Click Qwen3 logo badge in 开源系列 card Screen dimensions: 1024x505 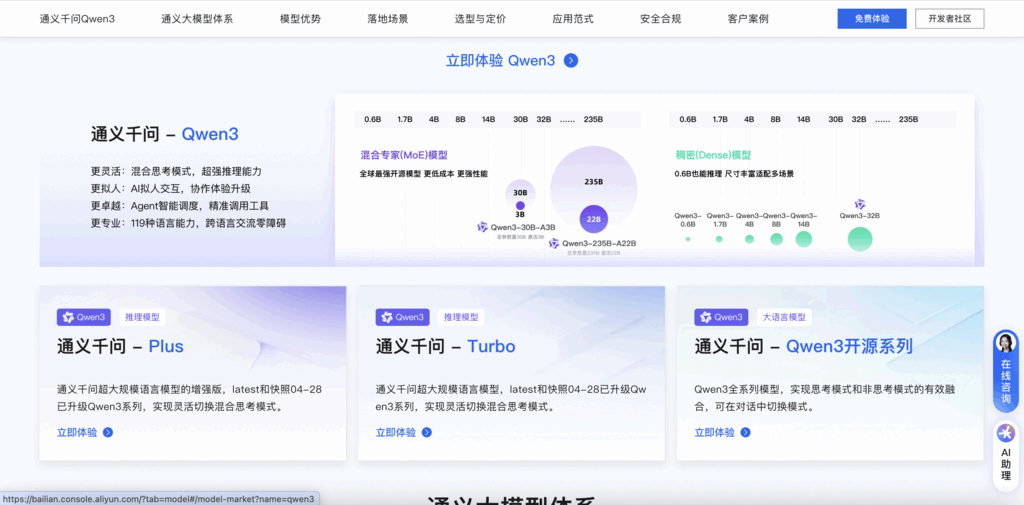tap(721, 318)
